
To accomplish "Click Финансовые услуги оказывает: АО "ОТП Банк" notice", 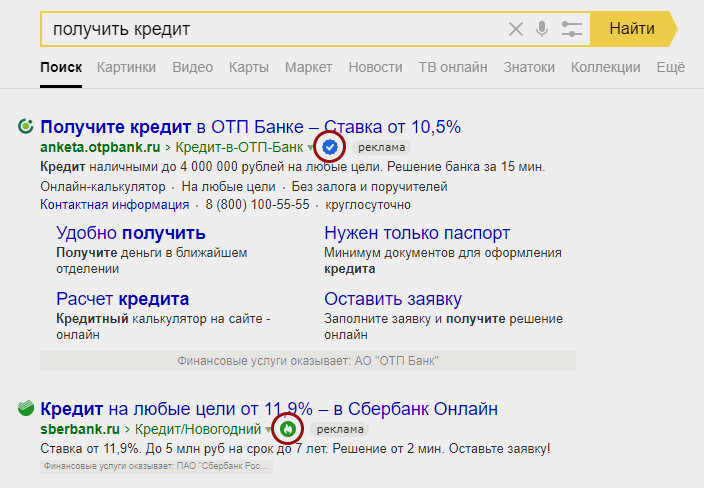I will click(x=308, y=361).
